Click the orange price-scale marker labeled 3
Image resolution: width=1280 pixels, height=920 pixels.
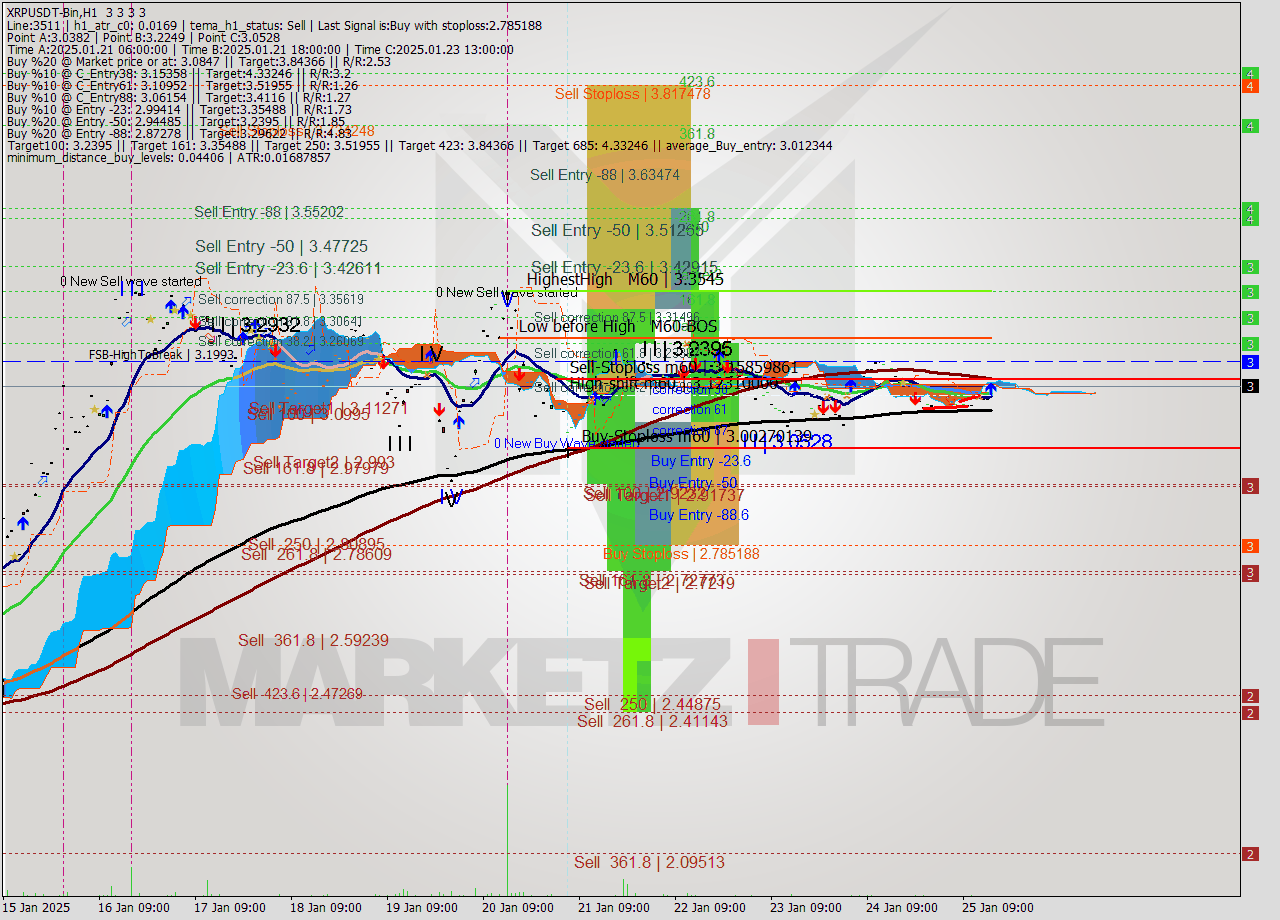pyautogui.click(x=1250, y=546)
